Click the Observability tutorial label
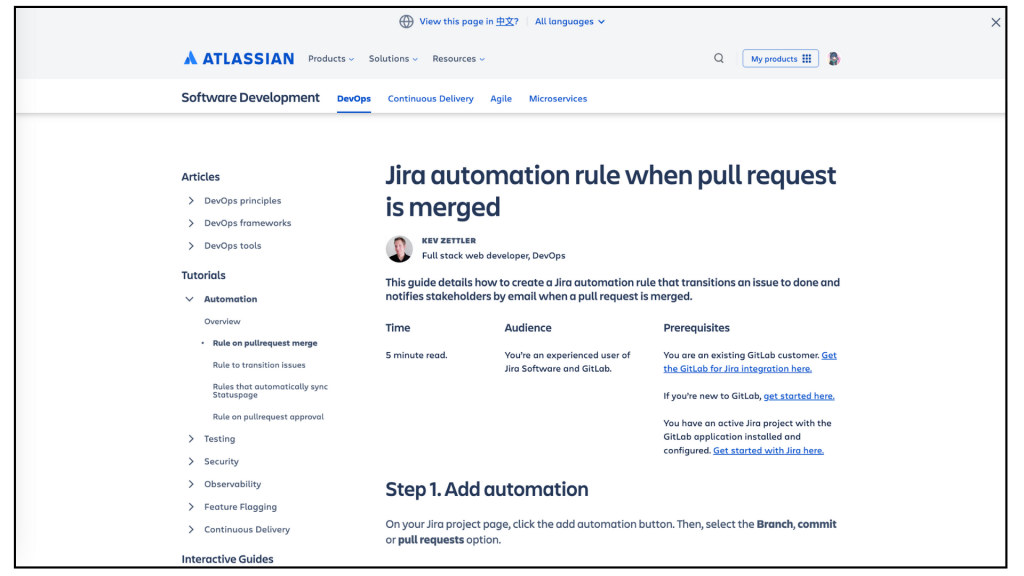 232,485
